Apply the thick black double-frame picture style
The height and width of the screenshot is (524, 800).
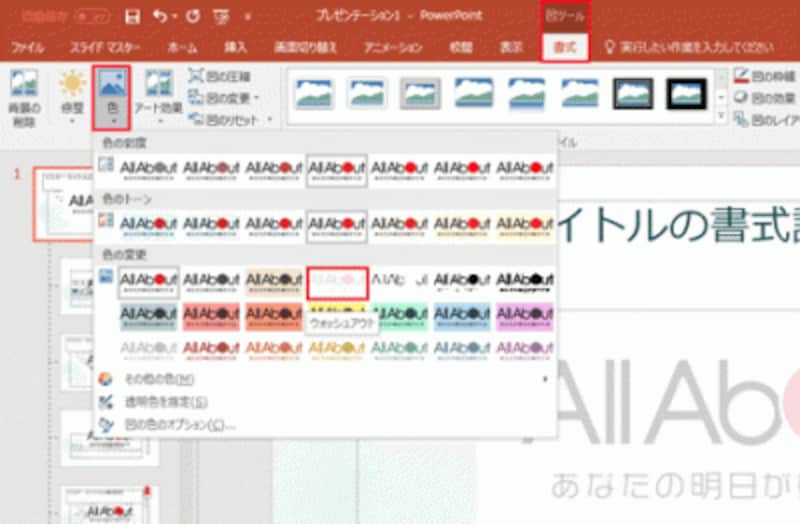pos(686,93)
